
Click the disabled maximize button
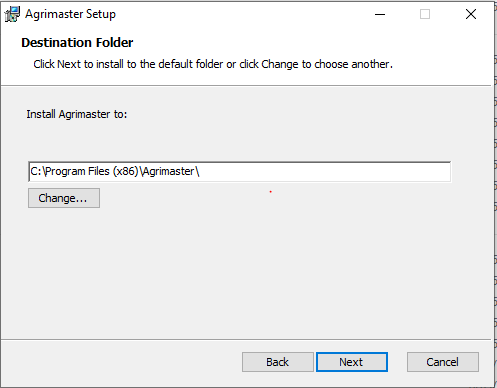click(x=425, y=14)
